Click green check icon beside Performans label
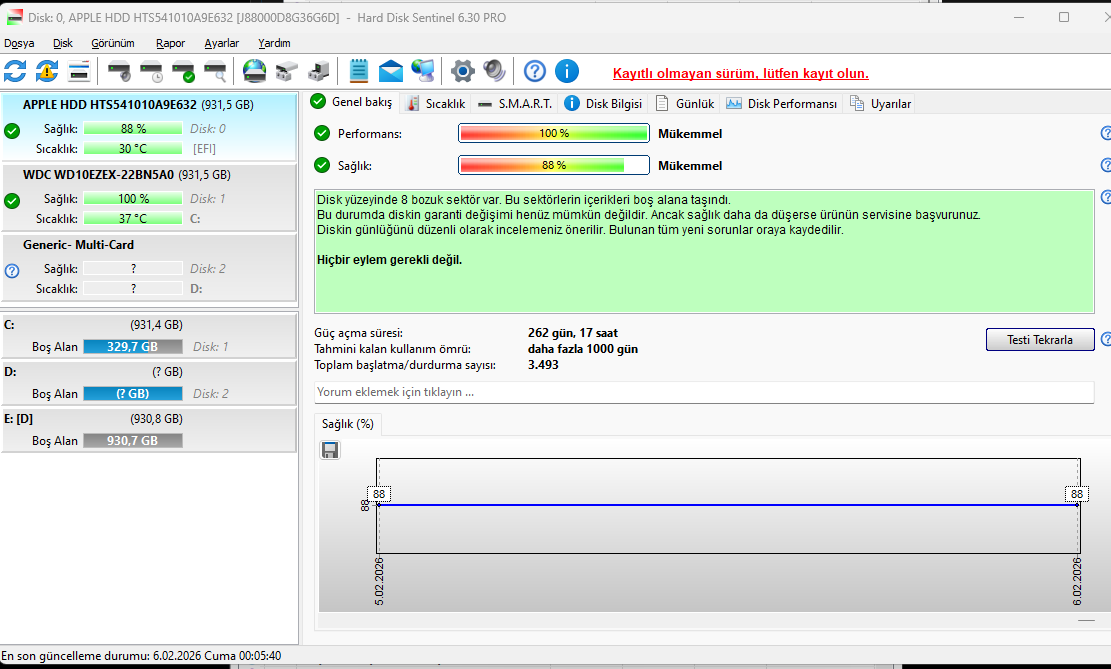 click(x=322, y=133)
